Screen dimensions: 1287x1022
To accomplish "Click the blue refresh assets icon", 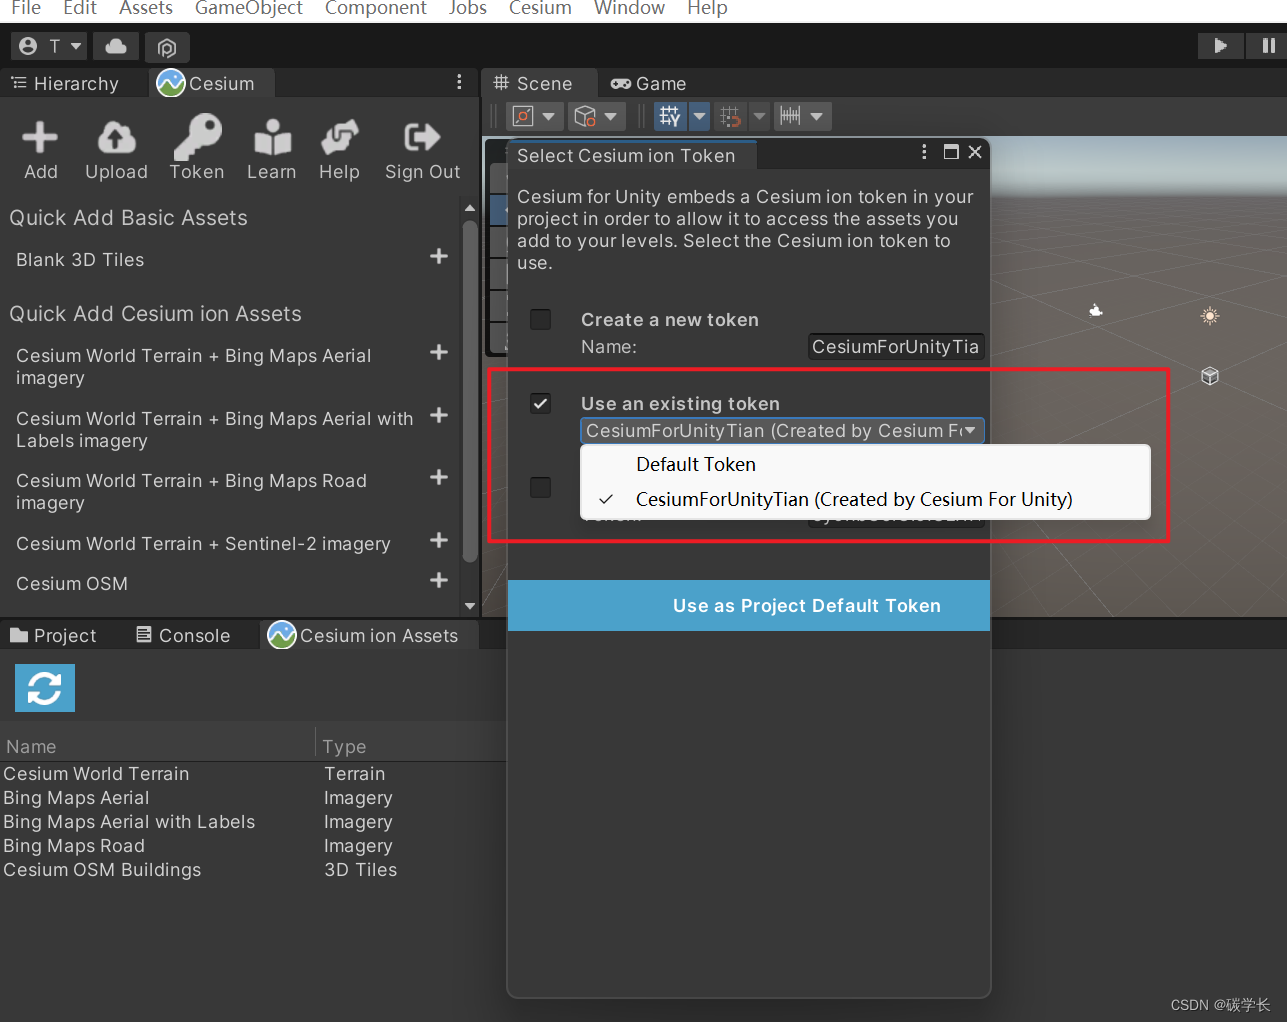I will (45, 688).
